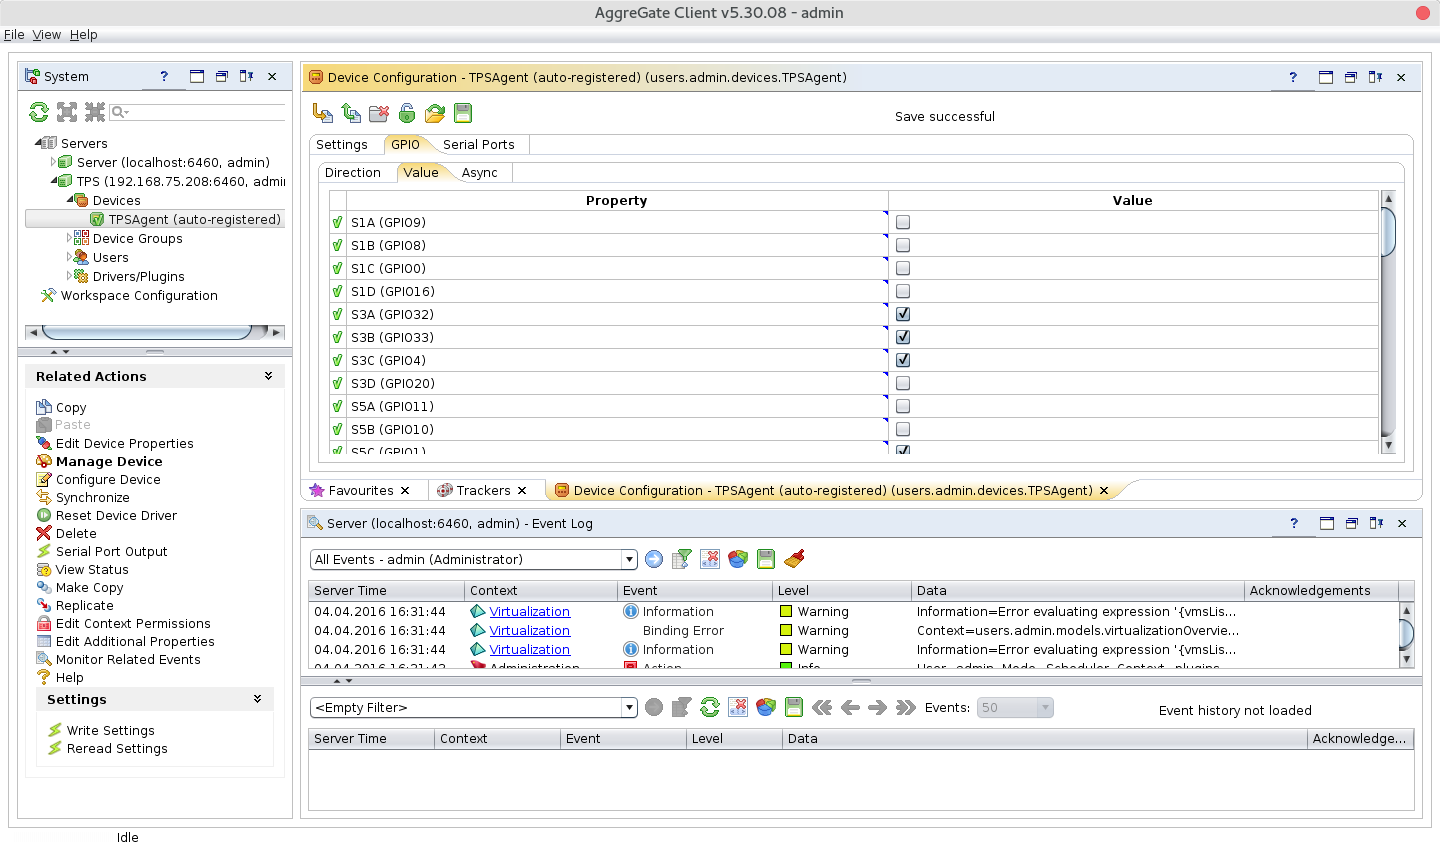Click the brush clear icon in Event Log toolbar
This screenshot has height=846, width=1440.
click(x=795, y=559)
